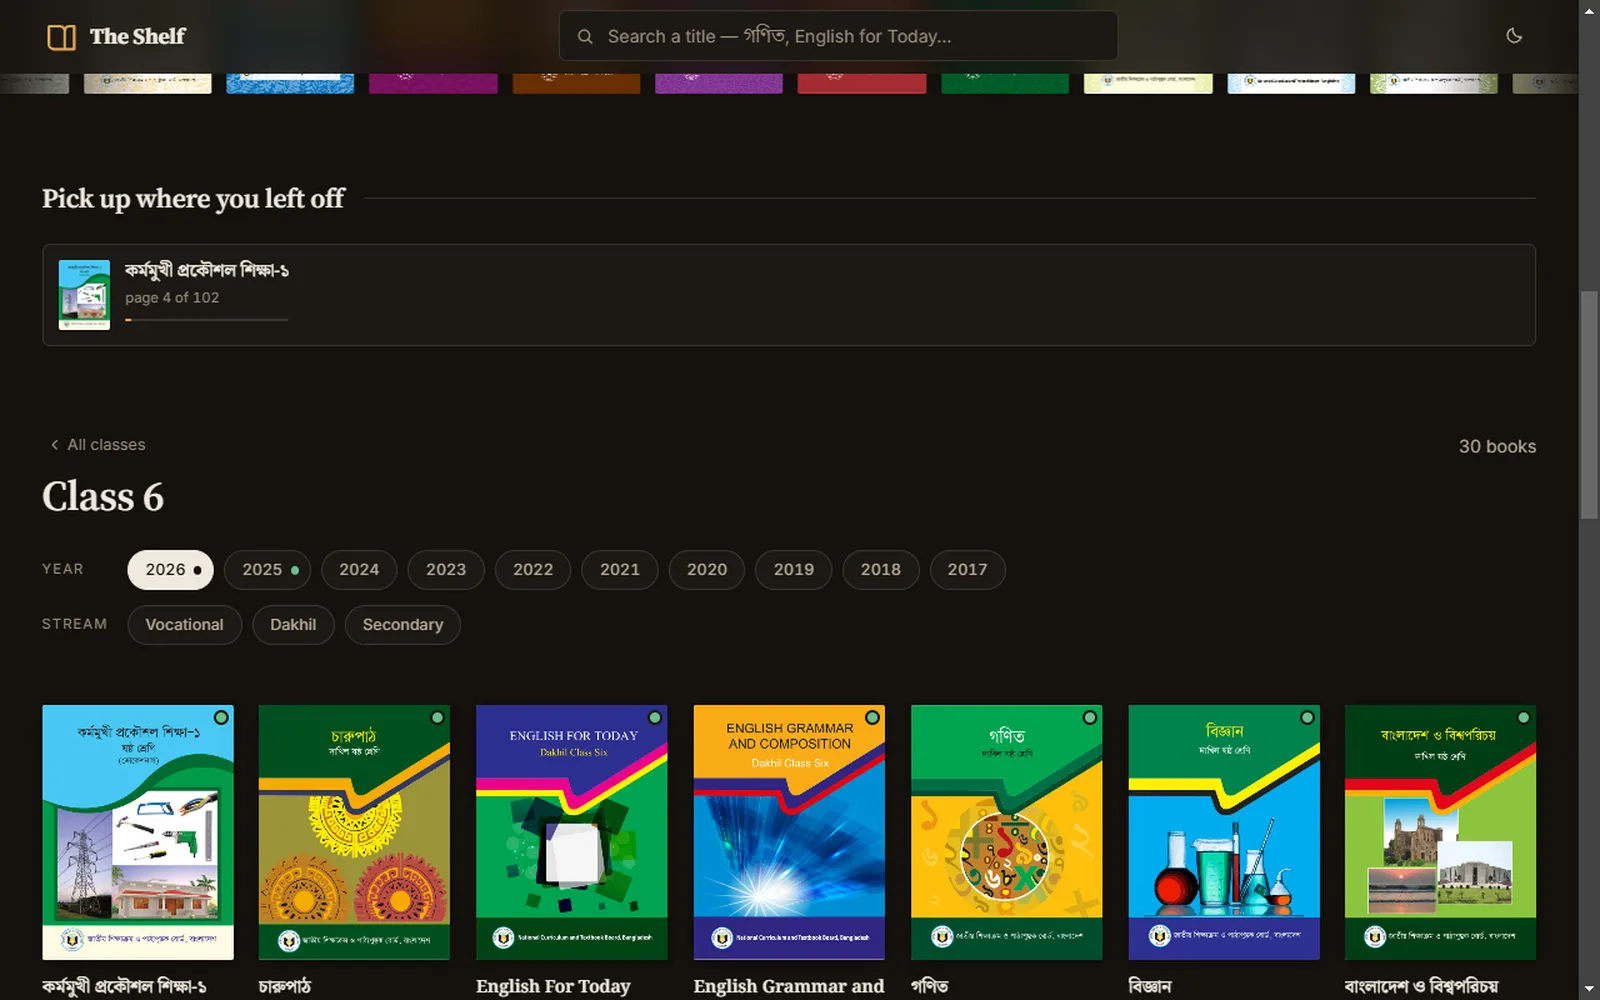Open the গণিত book cover

[x=1006, y=832]
